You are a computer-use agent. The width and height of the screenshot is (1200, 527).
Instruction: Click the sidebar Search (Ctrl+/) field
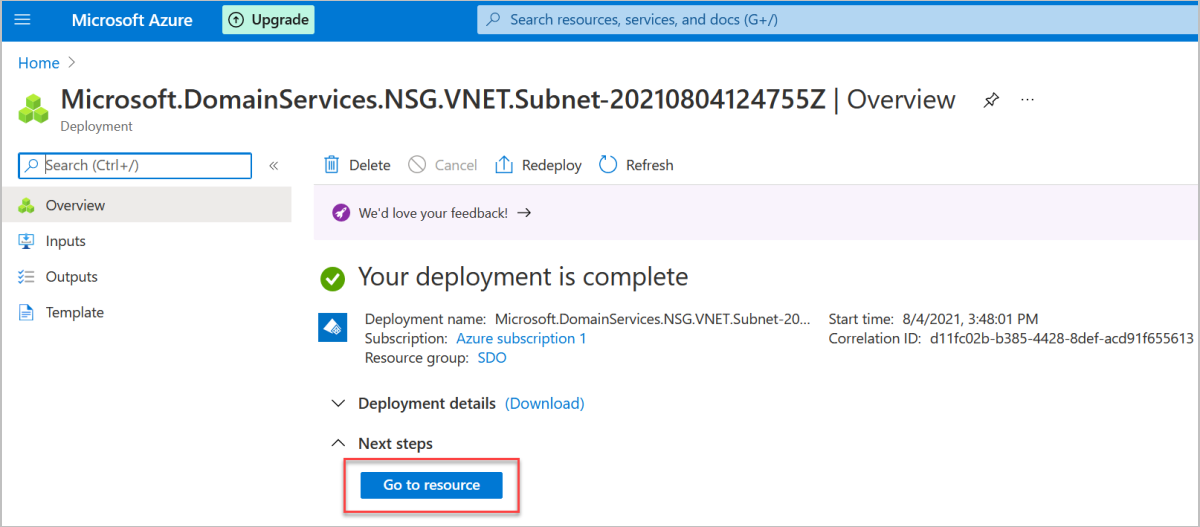[135, 165]
